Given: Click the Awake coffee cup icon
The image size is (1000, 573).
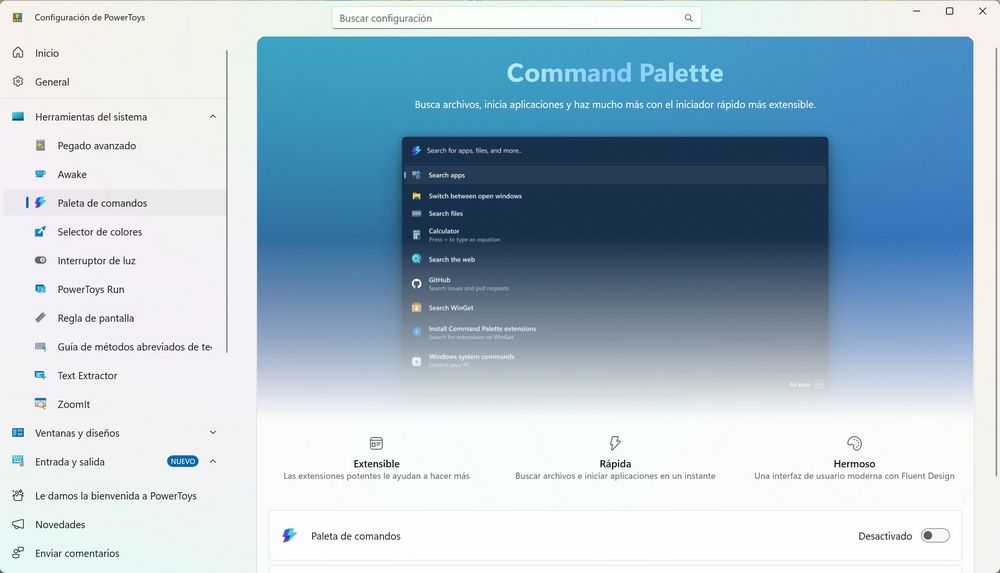Looking at the screenshot, I should click(x=40, y=174).
